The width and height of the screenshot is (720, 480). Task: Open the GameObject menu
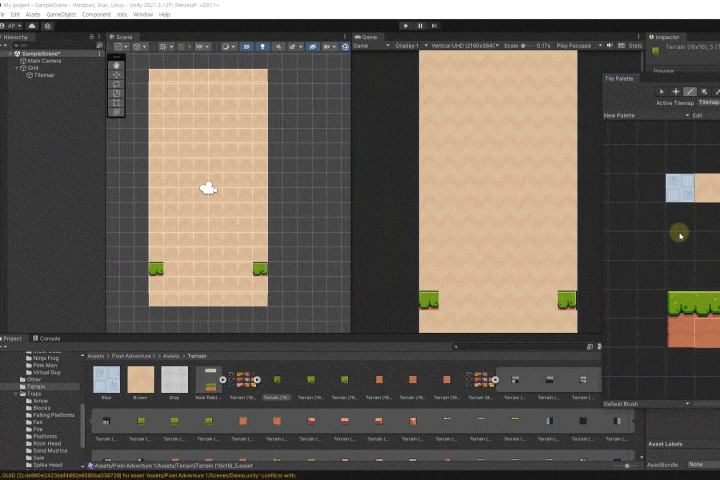(61, 15)
